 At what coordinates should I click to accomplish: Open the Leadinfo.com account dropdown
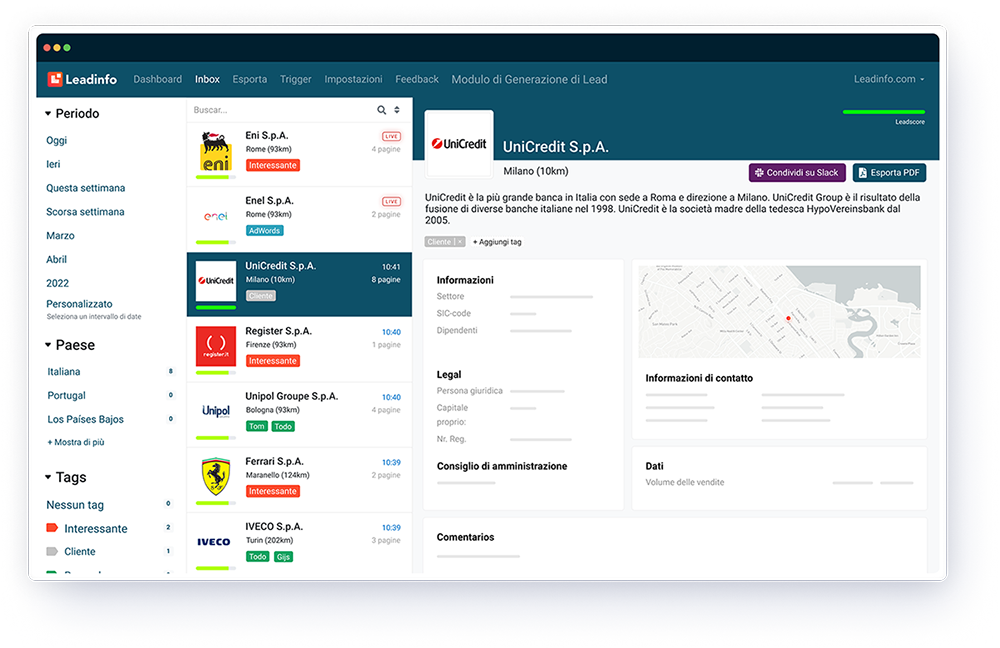(x=889, y=79)
